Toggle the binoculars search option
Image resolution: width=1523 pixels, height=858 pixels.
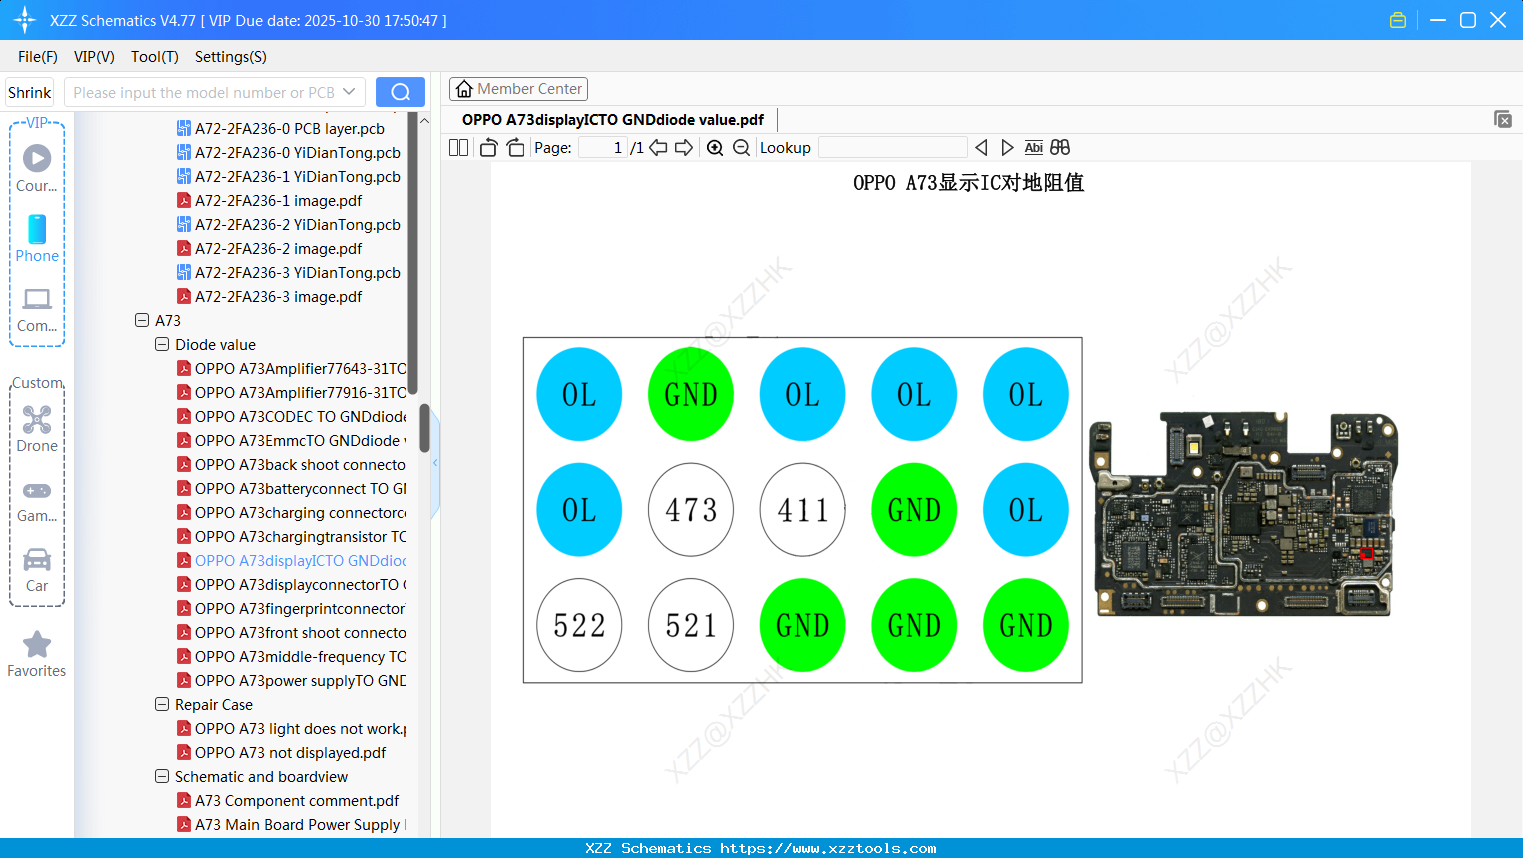[x=1059, y=147]
